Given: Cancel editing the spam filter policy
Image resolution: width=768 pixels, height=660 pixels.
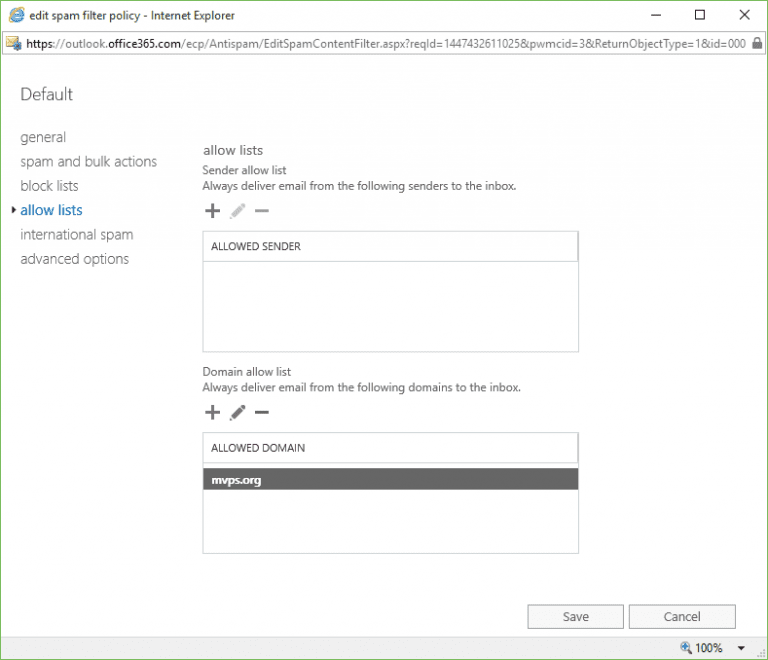Looking at the screenshot, I should 682,616.
